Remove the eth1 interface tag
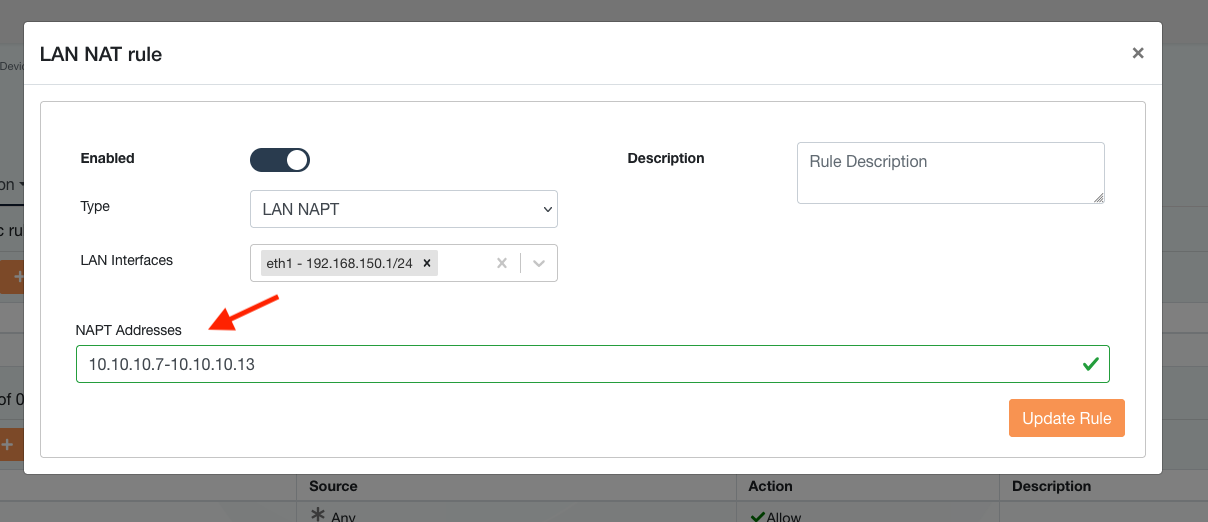This screenshot has height=522, width=1208. click(x=427, y=264)
